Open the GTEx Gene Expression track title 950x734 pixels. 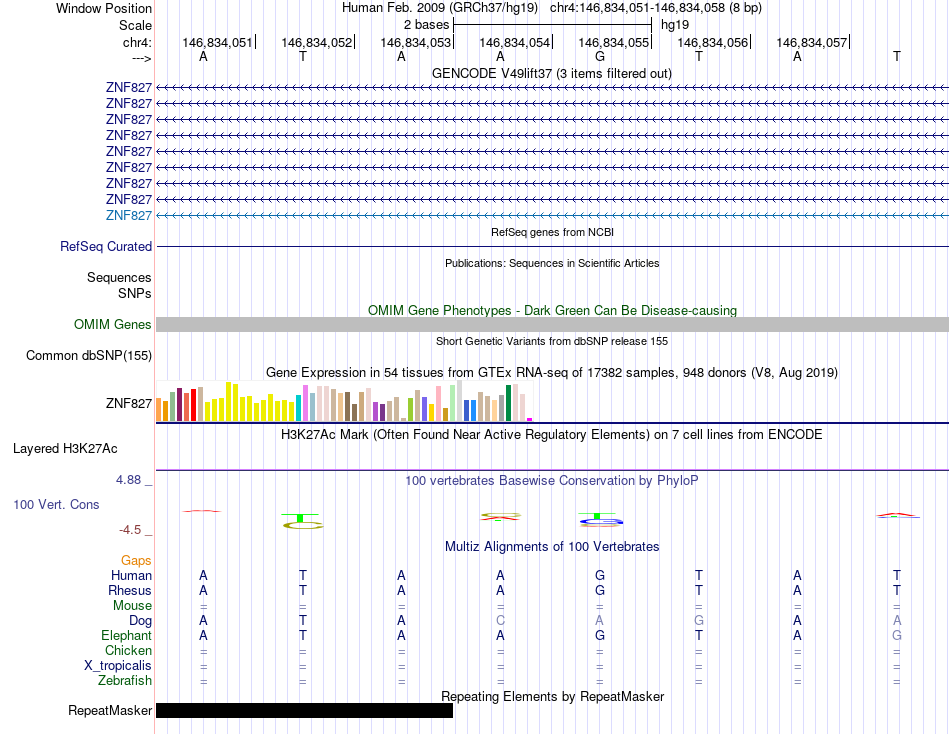point(552,372)
